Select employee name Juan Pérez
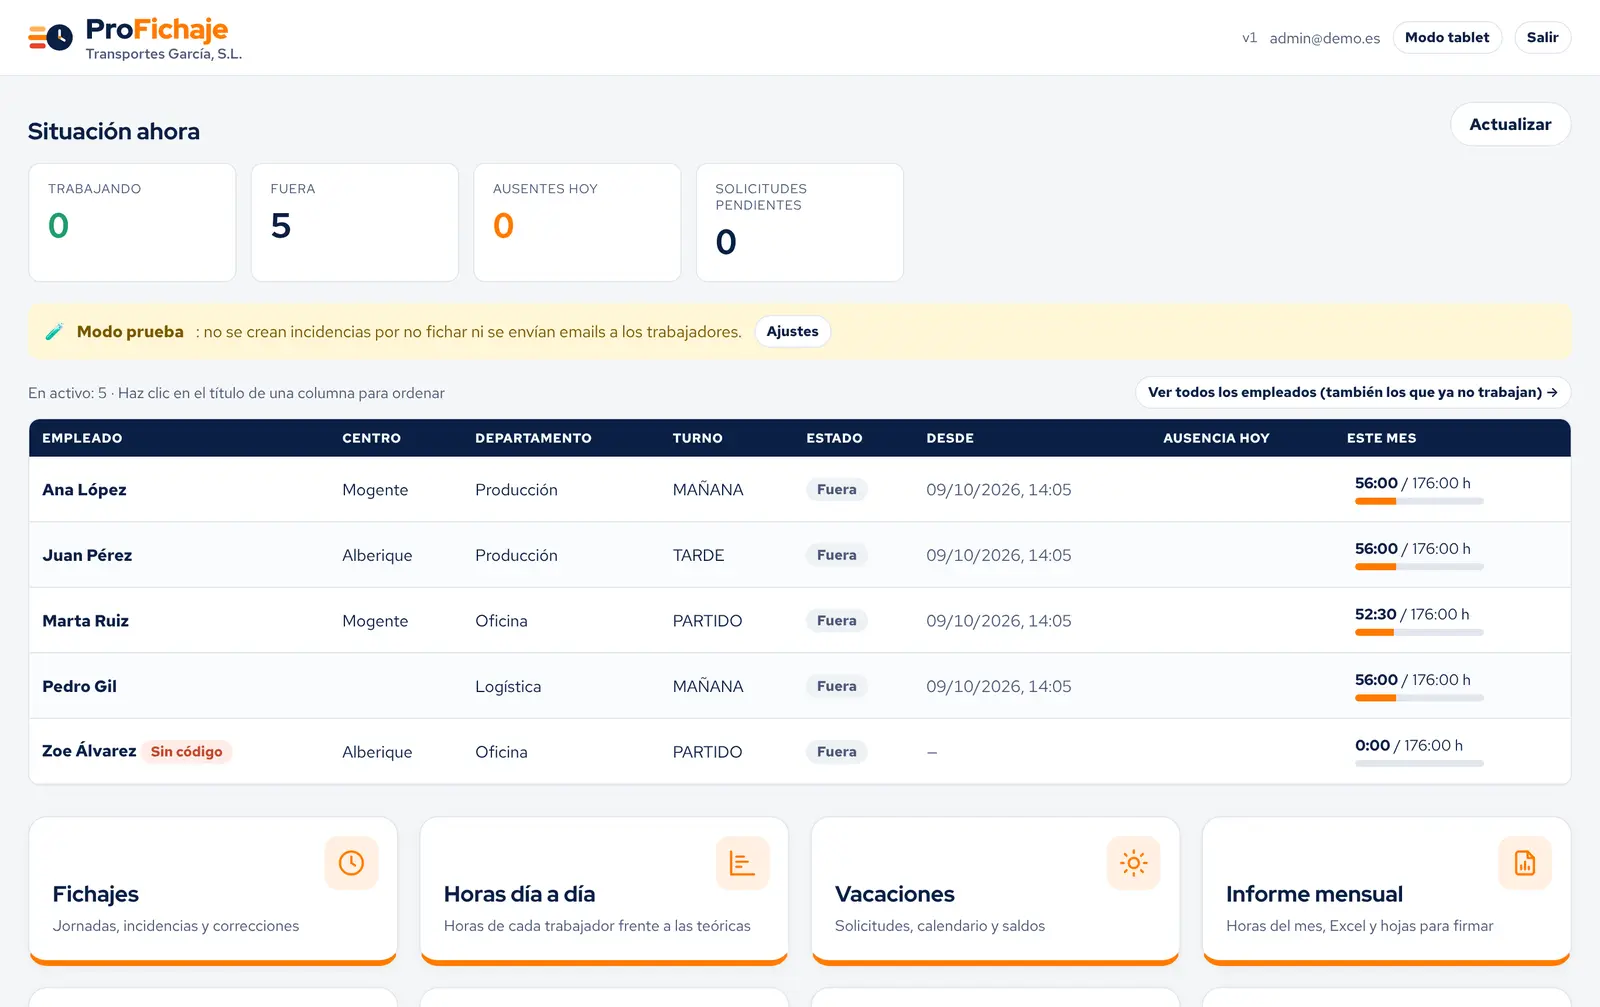 click(87, 555)
